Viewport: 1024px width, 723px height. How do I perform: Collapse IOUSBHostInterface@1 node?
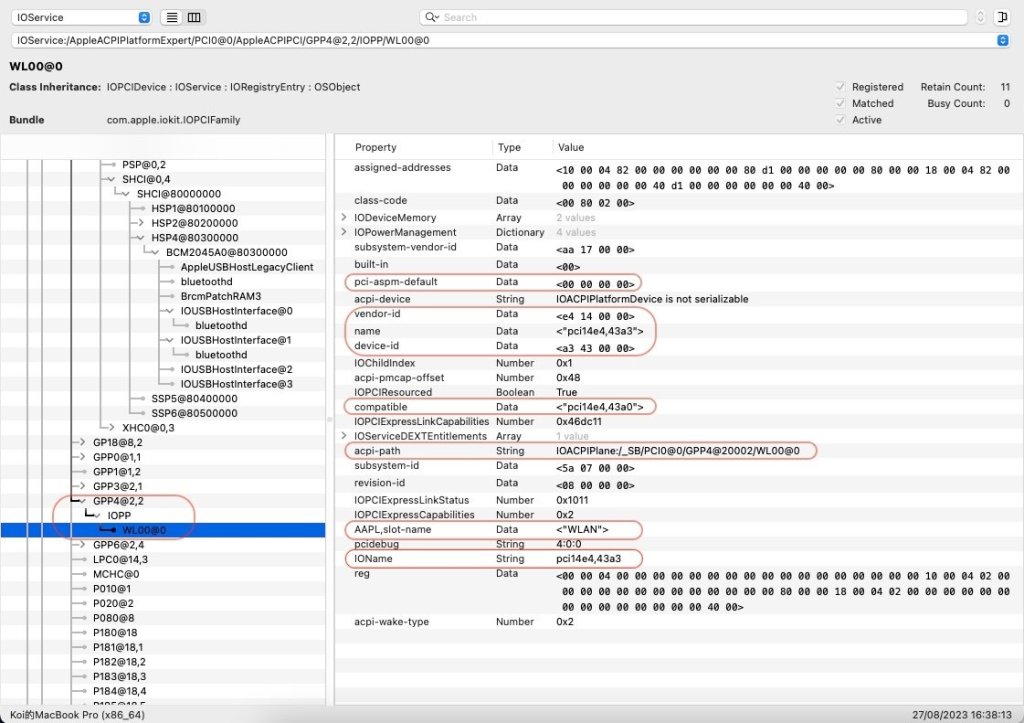click(x=169, y=340)
